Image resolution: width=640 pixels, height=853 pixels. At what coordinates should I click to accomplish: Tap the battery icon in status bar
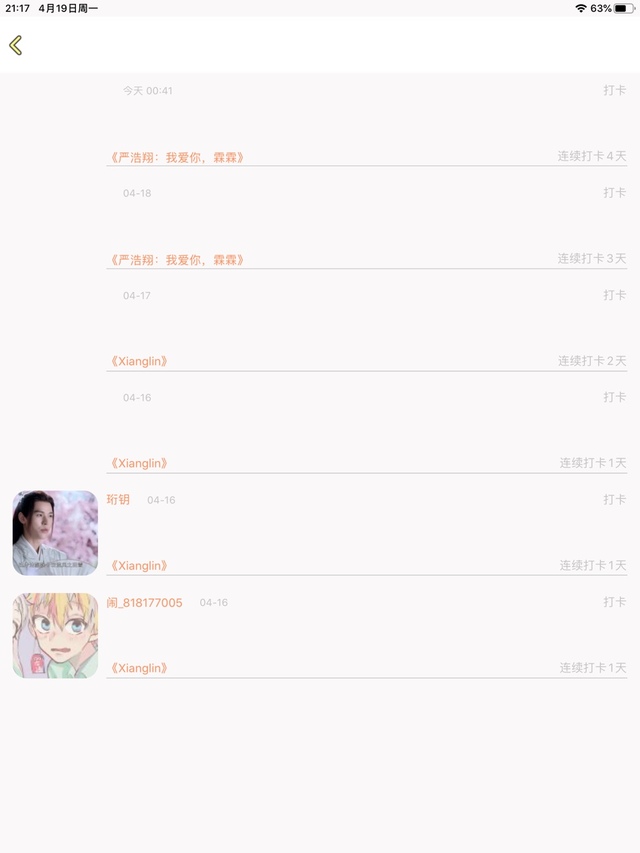(624, 8)
